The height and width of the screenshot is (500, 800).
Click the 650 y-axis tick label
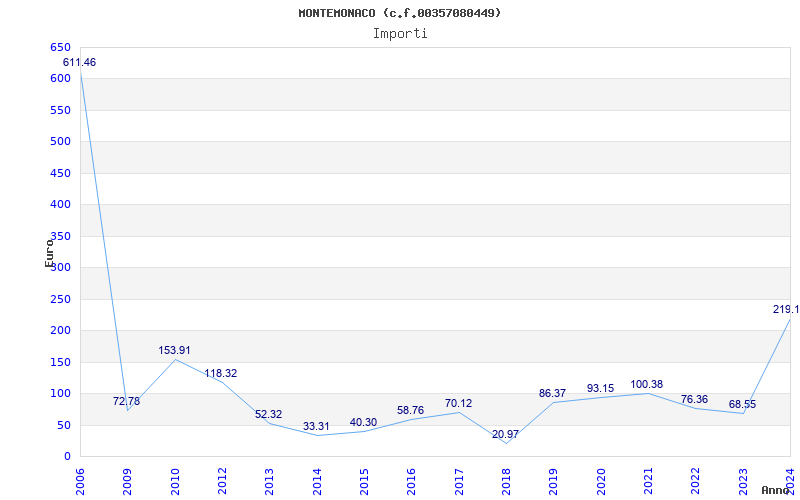[x=60, y=47]
